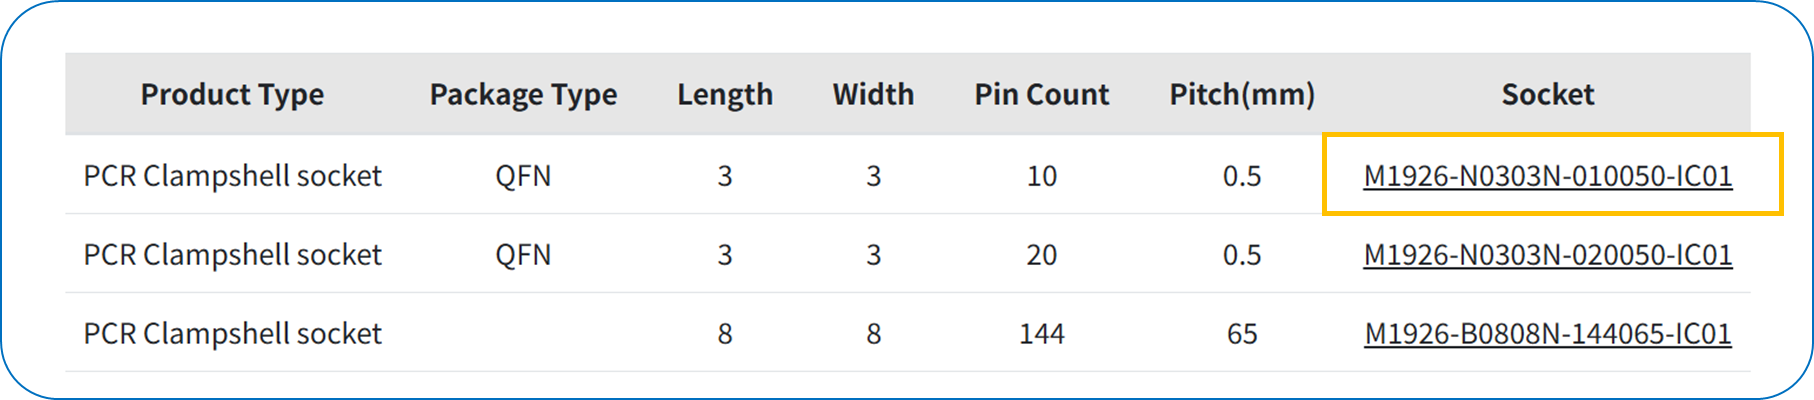
Task: Click the Product Type column header
Action: [232, 94]
